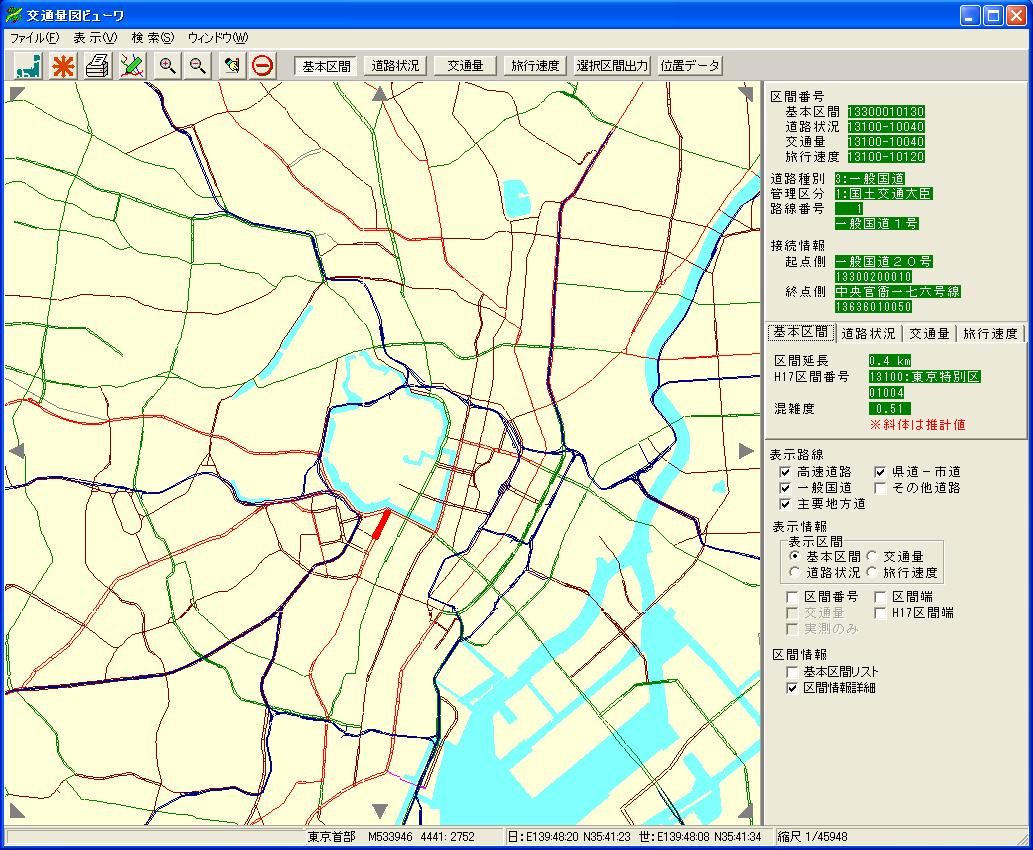Click the 位置データ toolbar button
The image size is (1033, 850).
(x=690, y=66)
